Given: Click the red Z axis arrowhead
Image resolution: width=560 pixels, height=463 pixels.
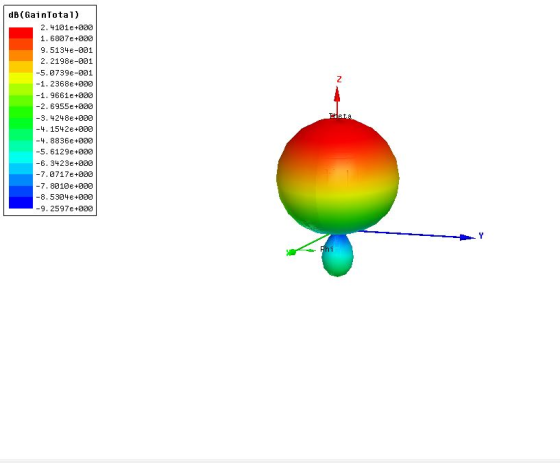Looking at the screenshot, I should (x=337, y=95).
